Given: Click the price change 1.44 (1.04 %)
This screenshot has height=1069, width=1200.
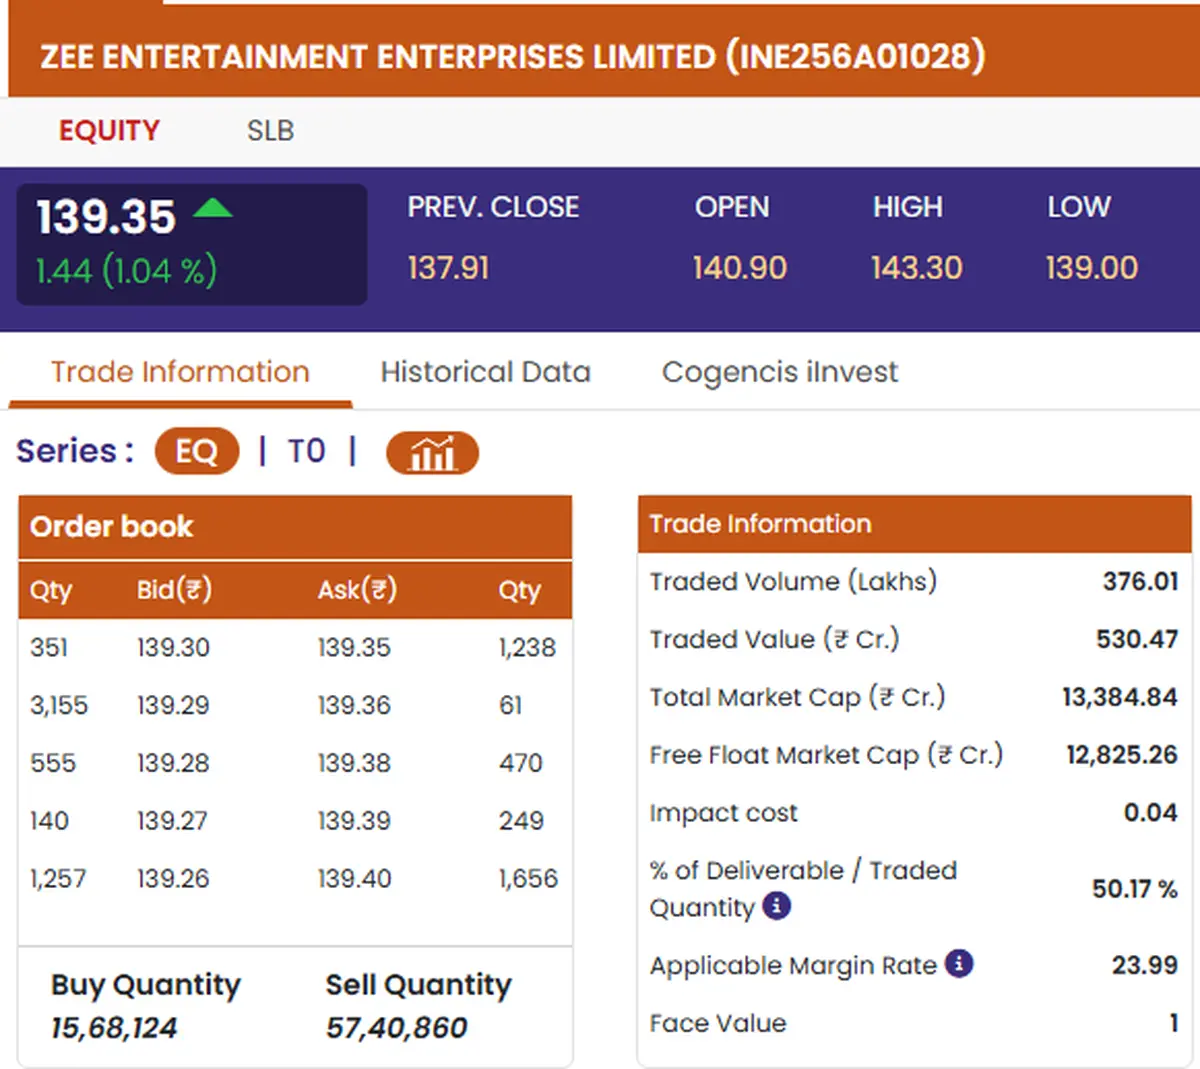Looking at the screenshot, I should [x=126, y=270].
